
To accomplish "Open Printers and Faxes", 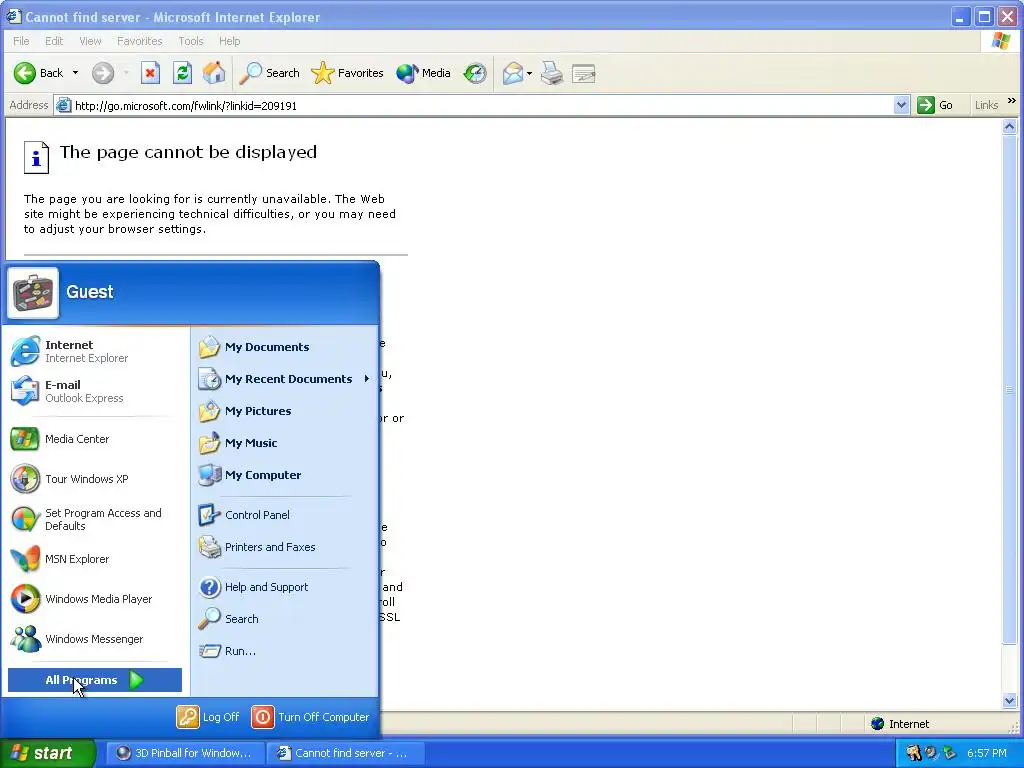I will click(x=284, y=547).
